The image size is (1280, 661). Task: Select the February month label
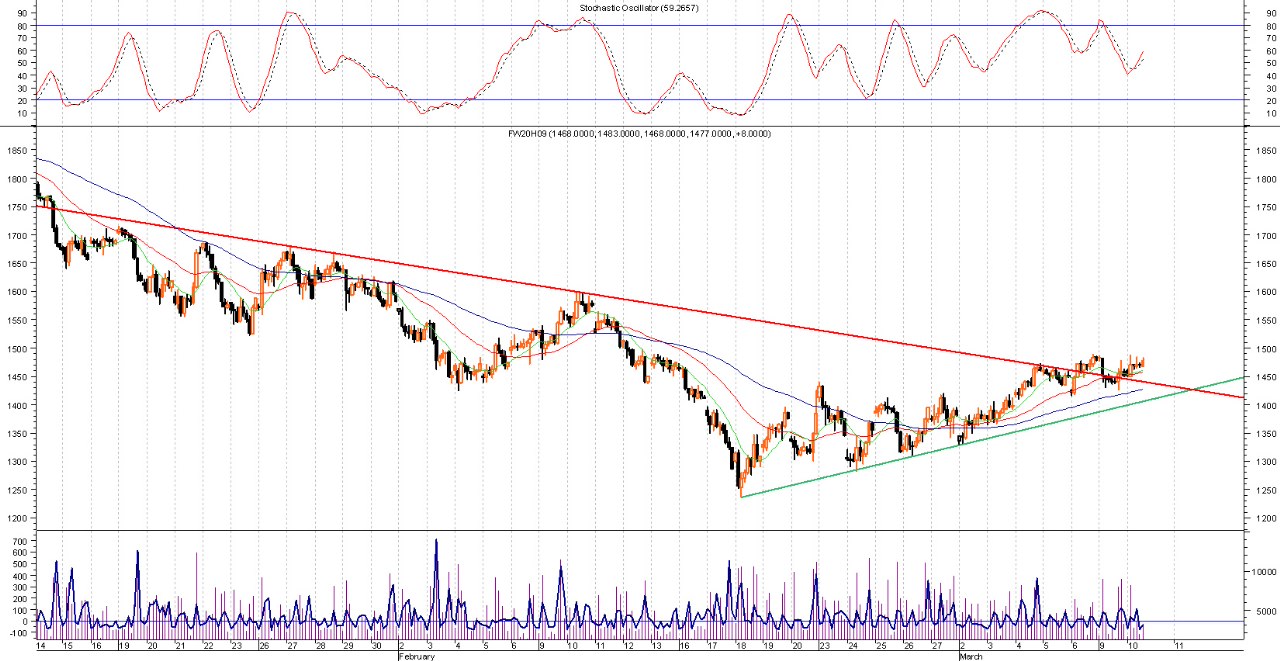pyautogui.click(x=416, y=656)
